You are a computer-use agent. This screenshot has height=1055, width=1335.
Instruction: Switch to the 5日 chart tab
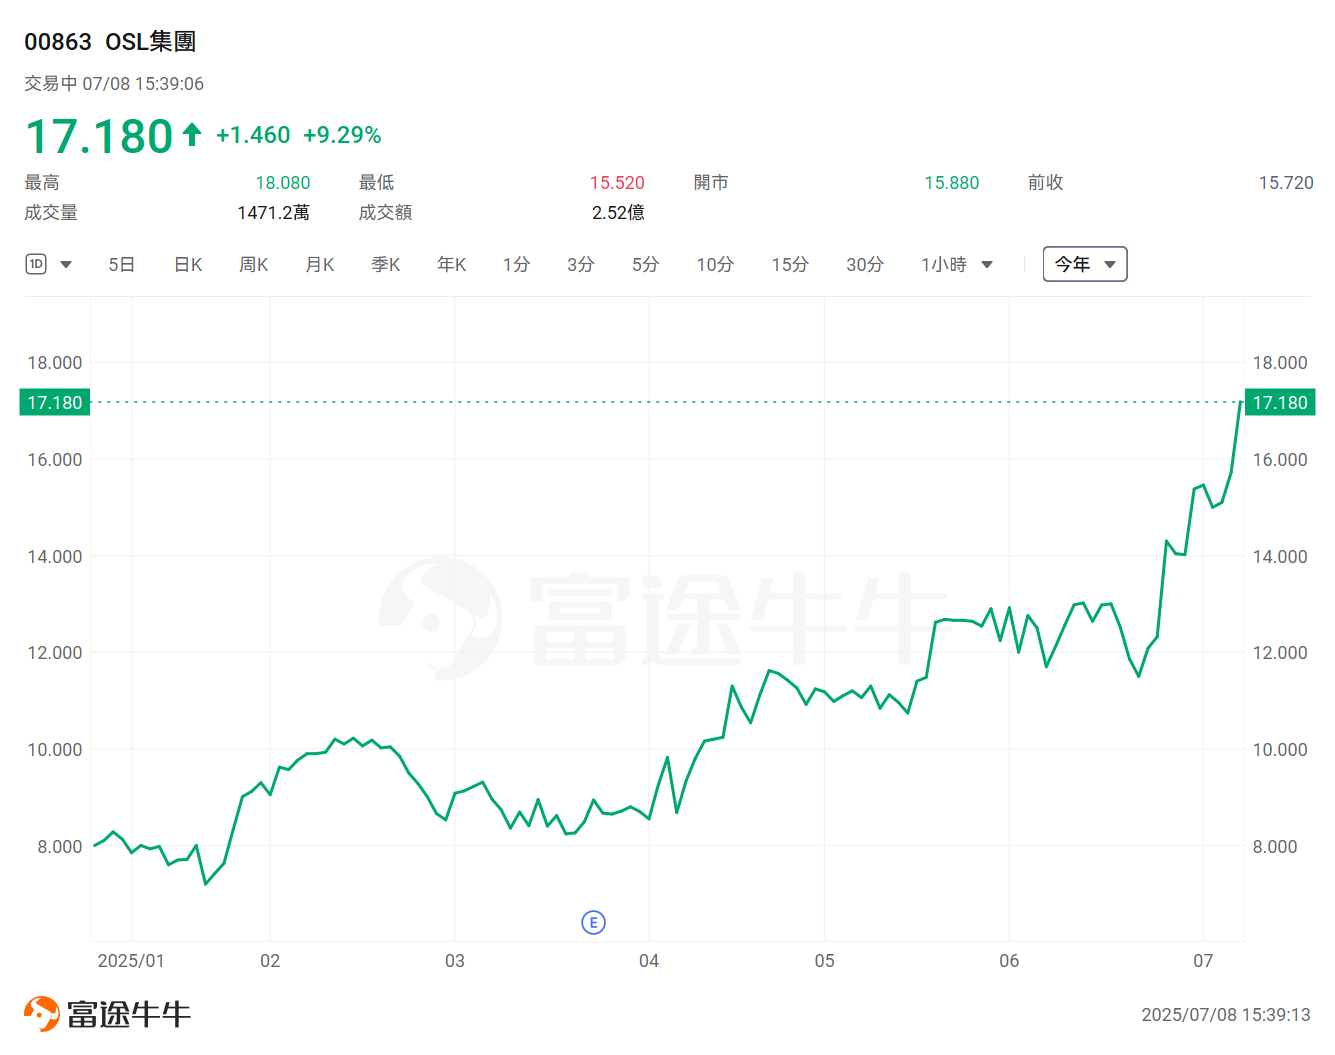pyautogui.click(x=121, y=264)
